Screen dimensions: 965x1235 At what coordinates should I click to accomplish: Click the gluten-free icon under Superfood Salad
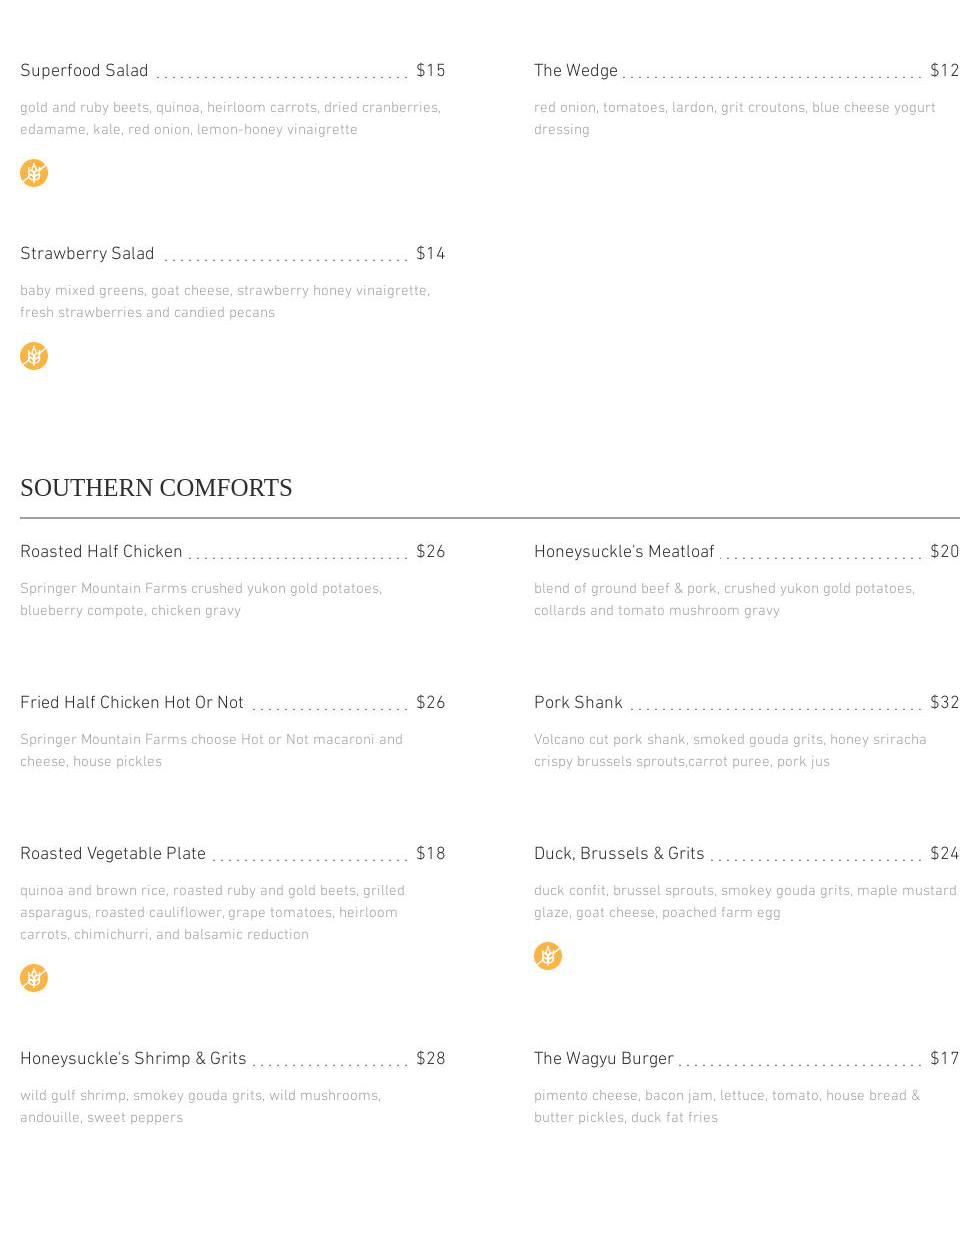(x=34, y=173)
